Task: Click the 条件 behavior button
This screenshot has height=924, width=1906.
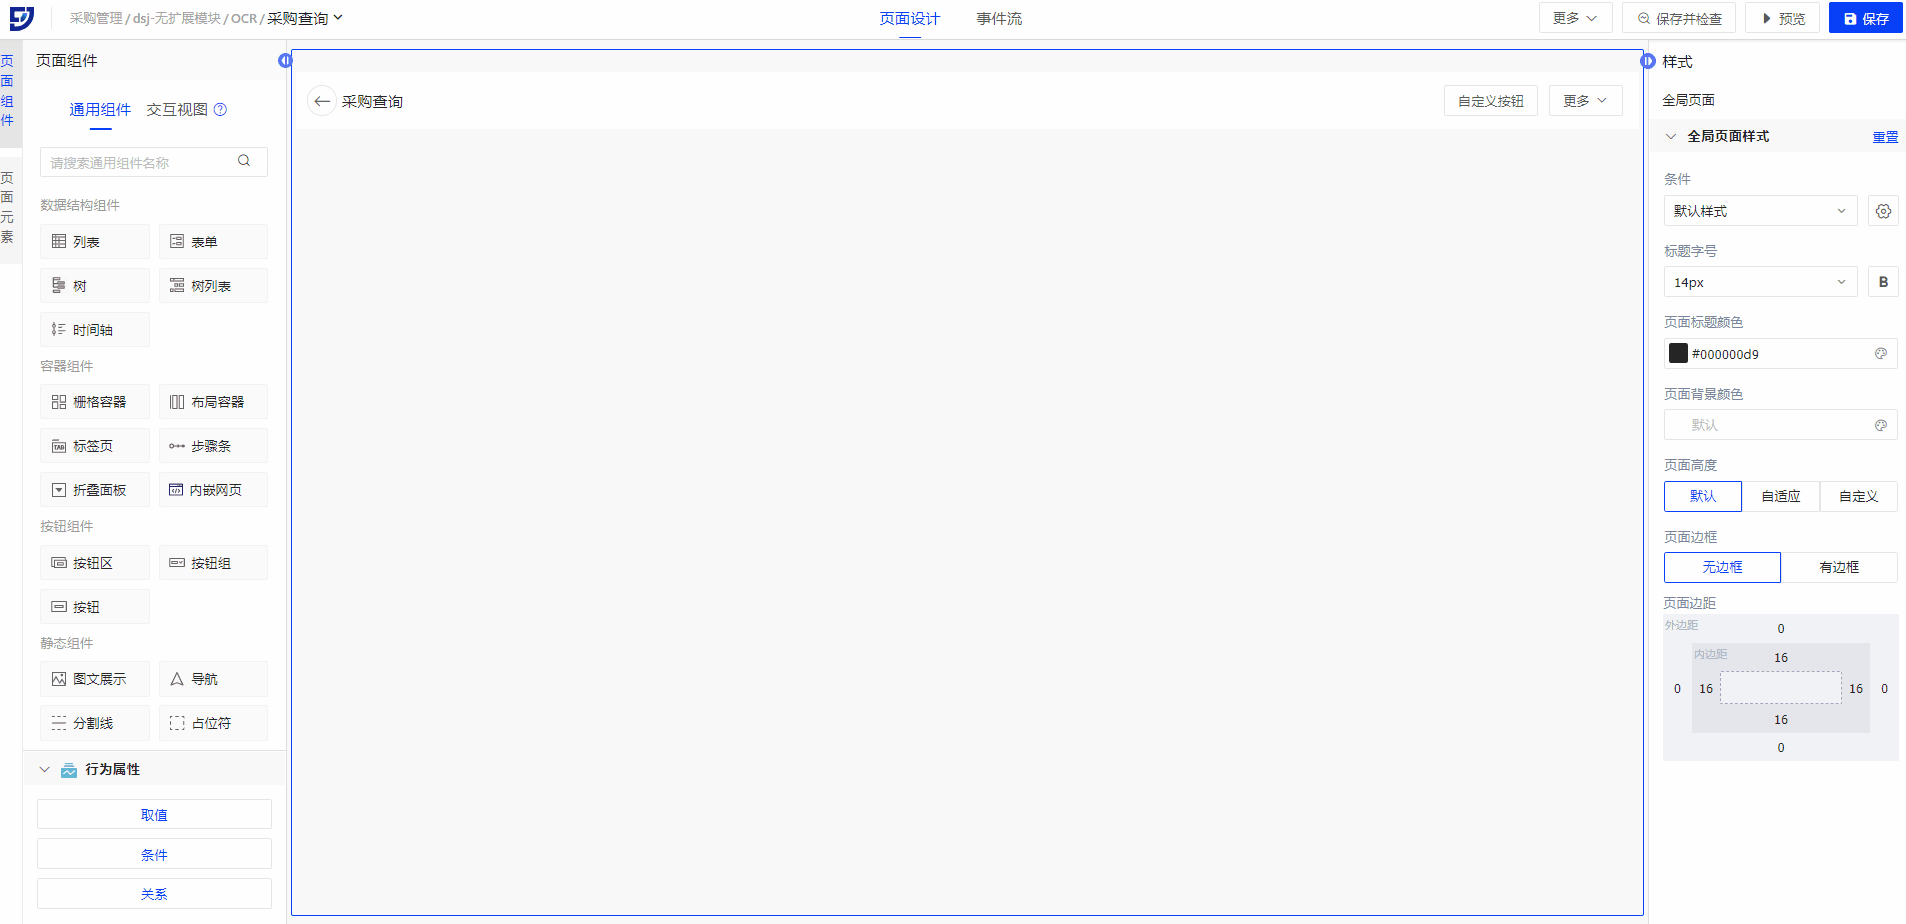Action: (x=154, y=854)
